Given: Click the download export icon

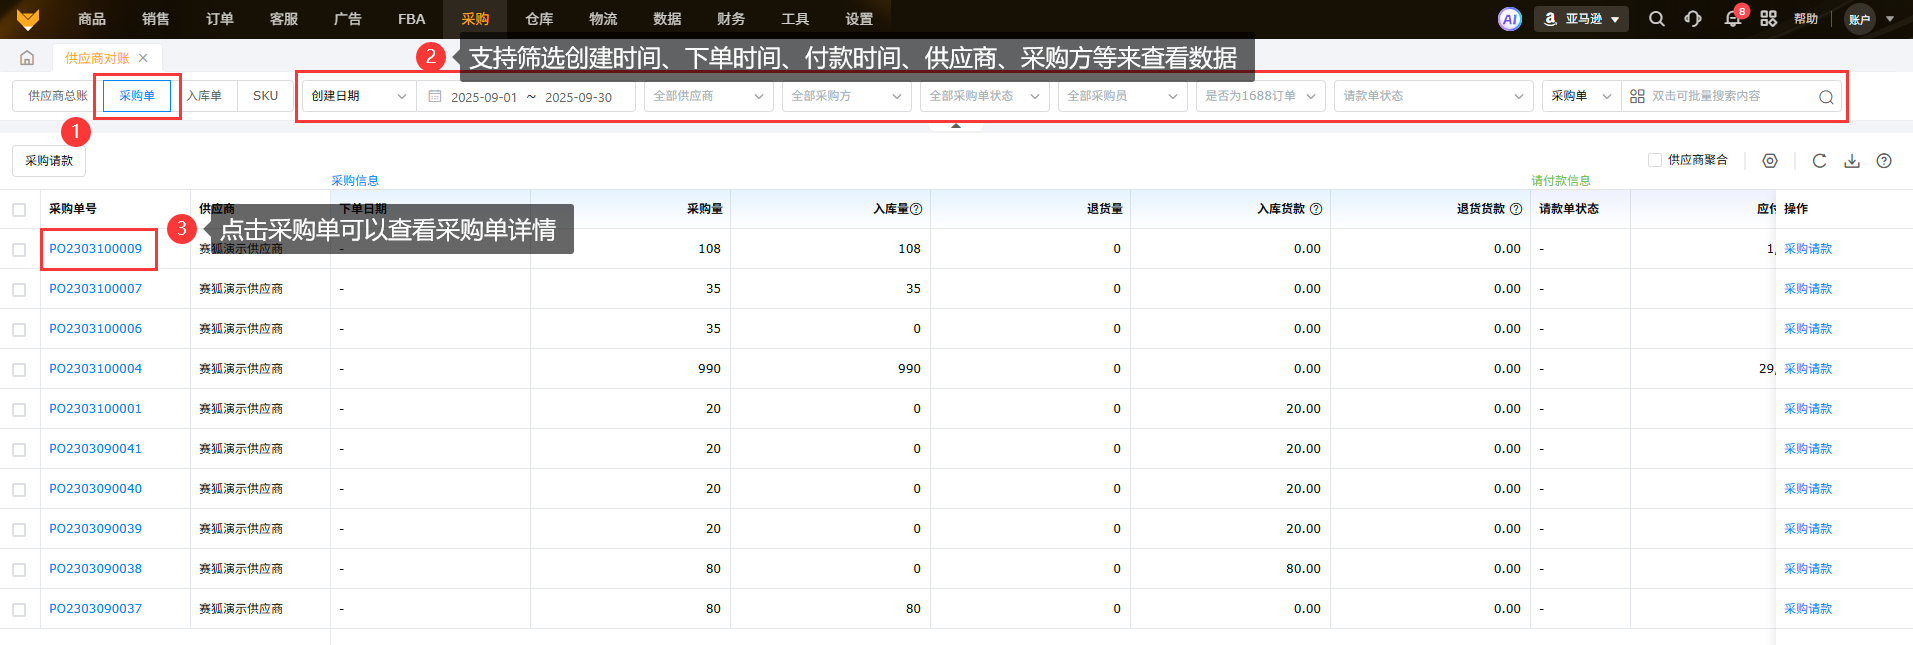Looking at the screenshot, I should click(1852, 161).
